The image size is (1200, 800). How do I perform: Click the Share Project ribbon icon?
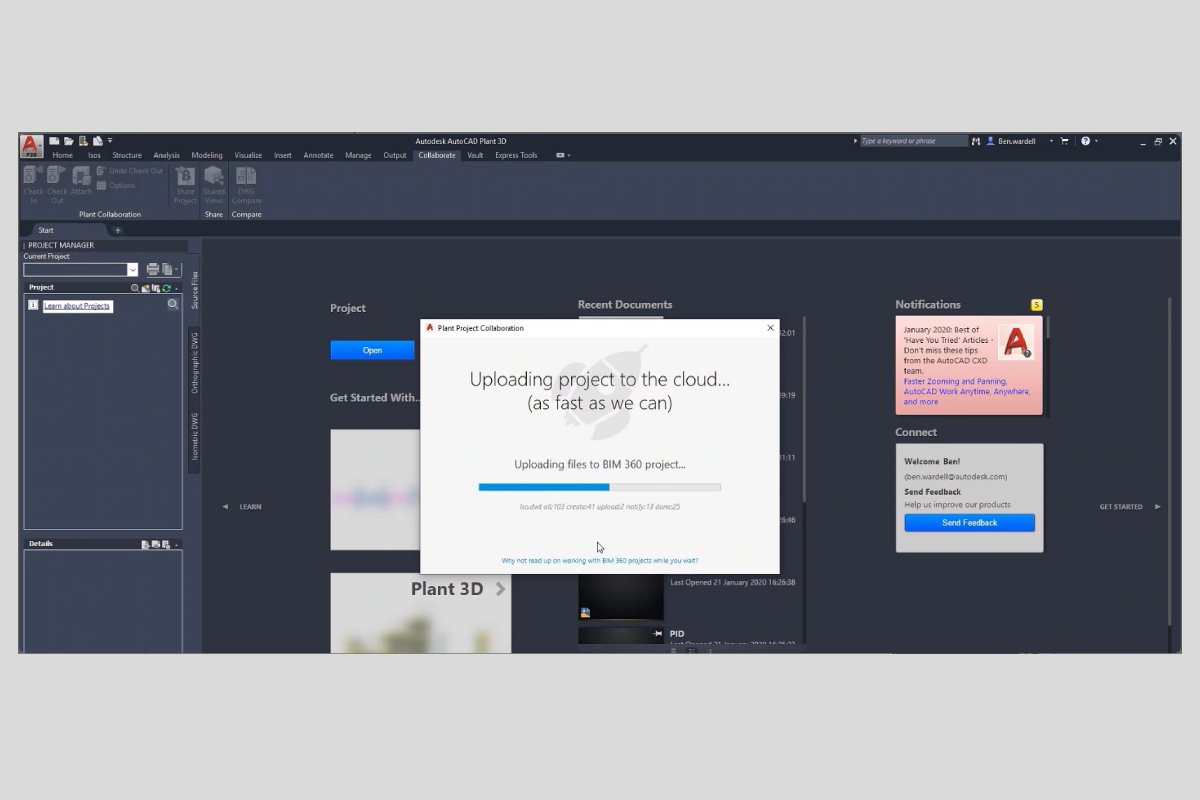(185, 184)
